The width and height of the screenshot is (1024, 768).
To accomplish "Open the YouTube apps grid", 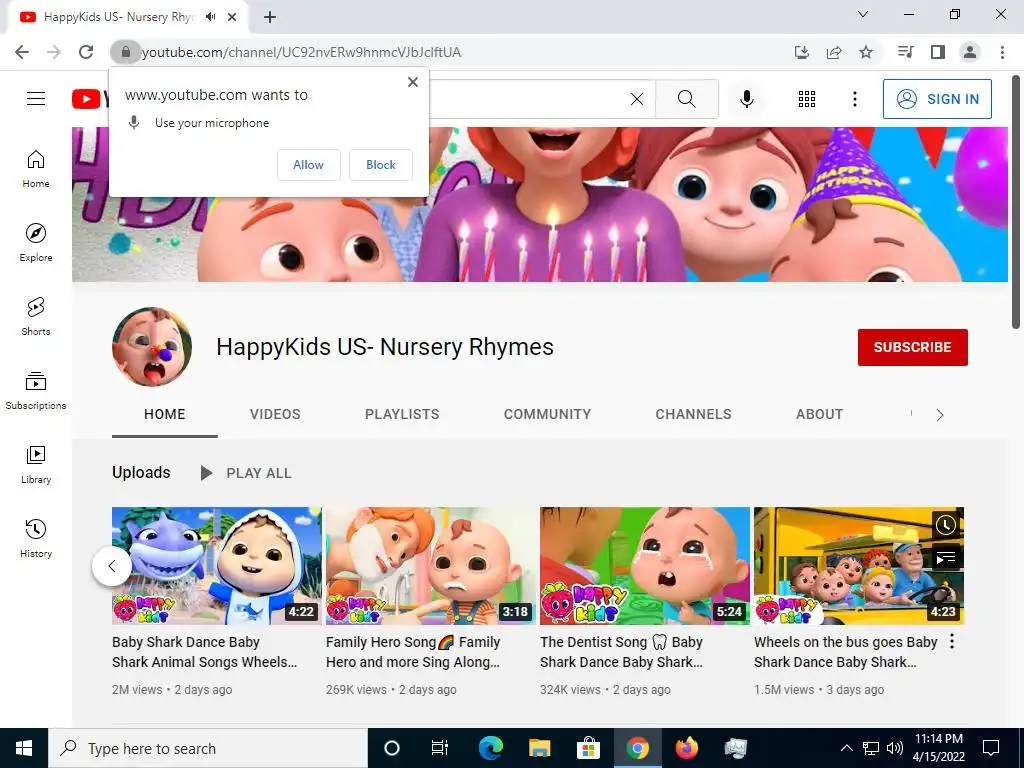I will (807, 99).
